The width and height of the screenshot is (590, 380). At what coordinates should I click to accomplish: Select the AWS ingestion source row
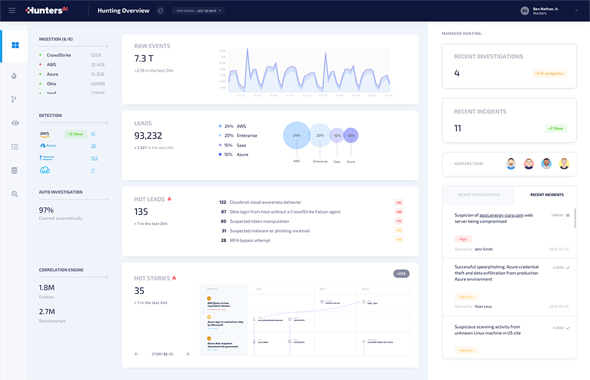tap(71, 65)
